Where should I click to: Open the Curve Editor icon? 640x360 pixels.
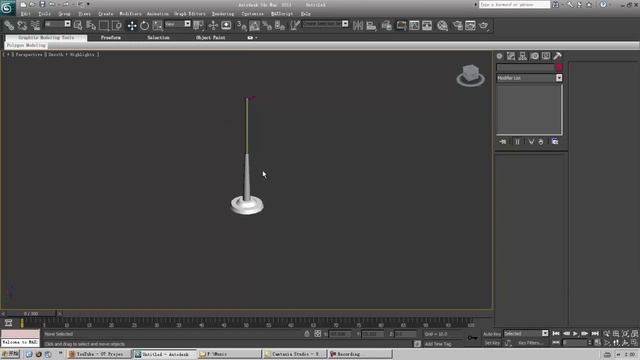[414, 26]
